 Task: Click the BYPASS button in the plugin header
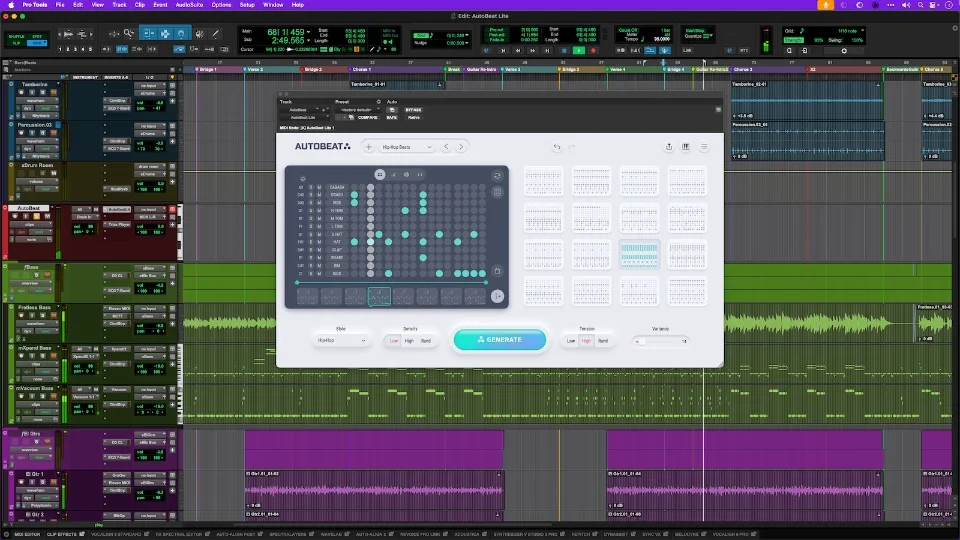pos(413,110)
